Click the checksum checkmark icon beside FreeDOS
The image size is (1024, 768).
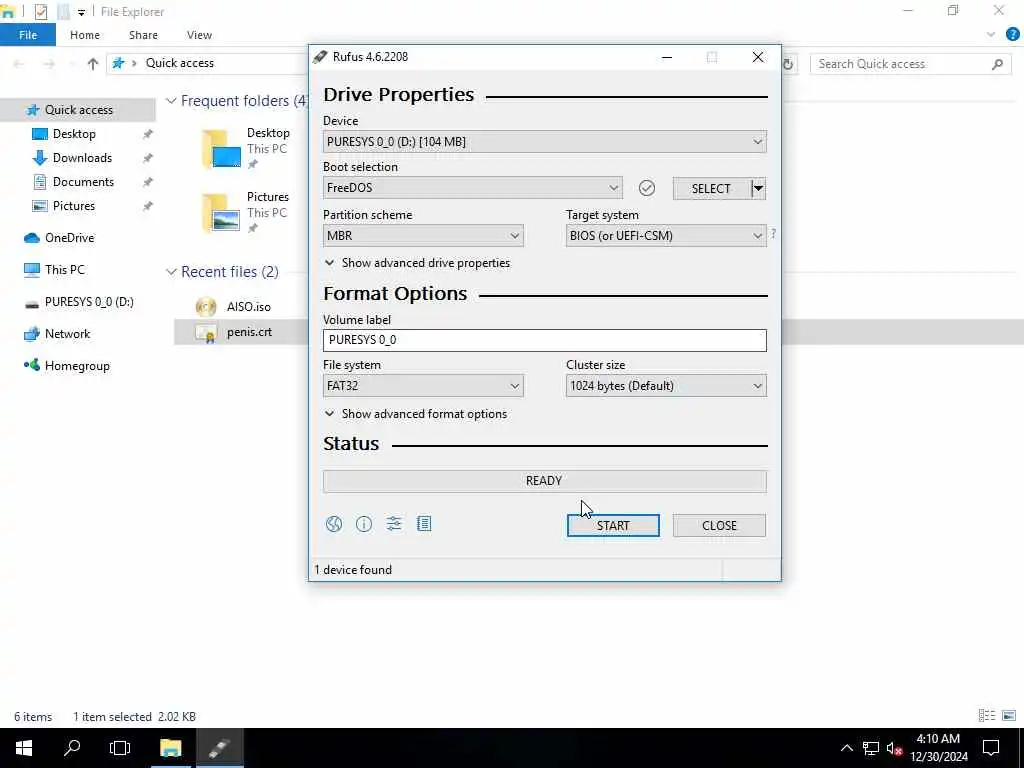click(647, 188)
